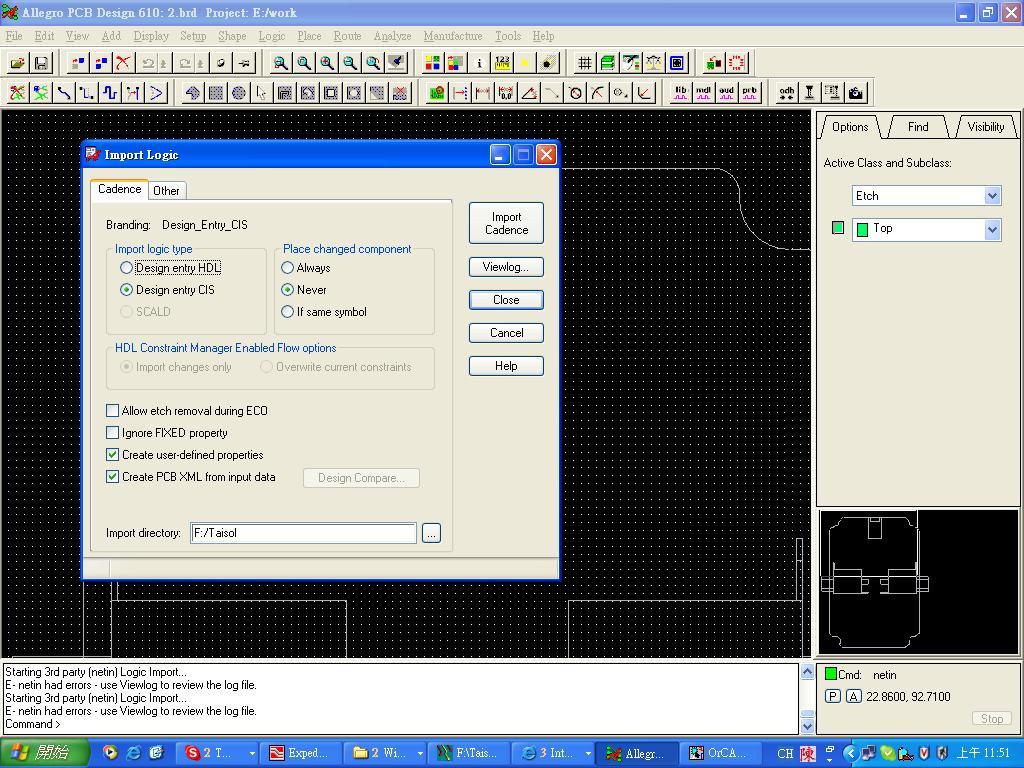1024x768 pixels.
Task: Uncheck Create PCB XML from input data
Action: pos(113,477)
